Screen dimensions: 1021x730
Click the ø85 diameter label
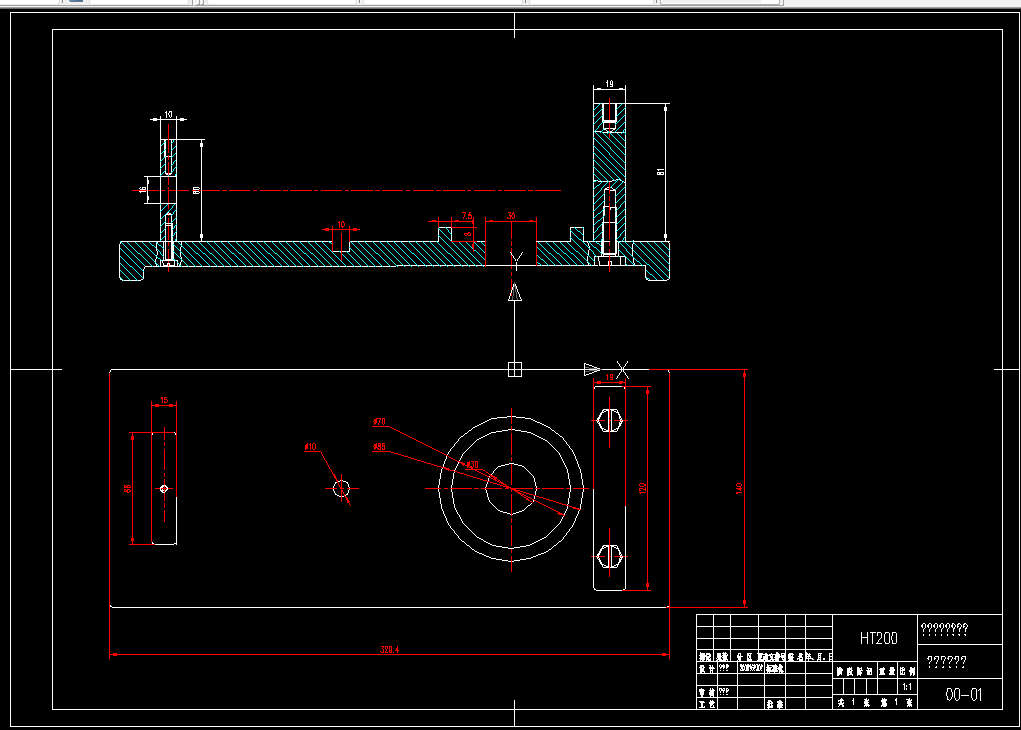[379, 447]
